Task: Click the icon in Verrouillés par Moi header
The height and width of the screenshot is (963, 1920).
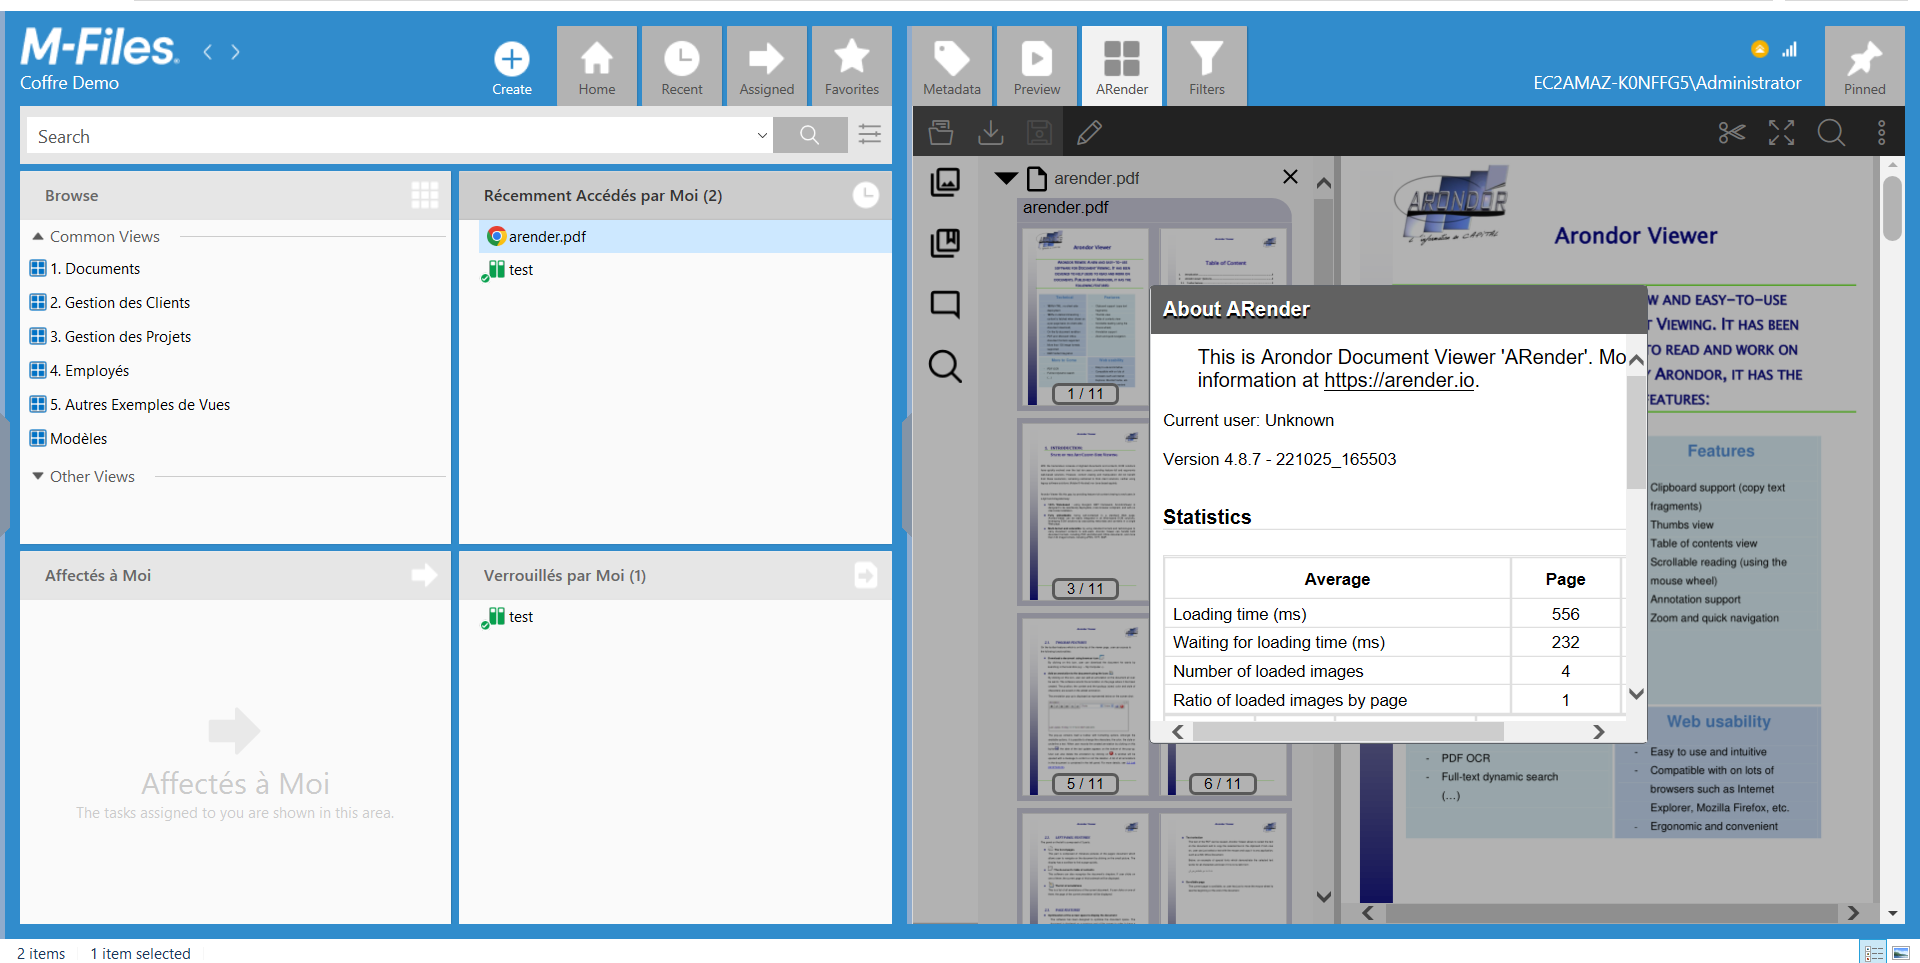Action: (866, 575)
